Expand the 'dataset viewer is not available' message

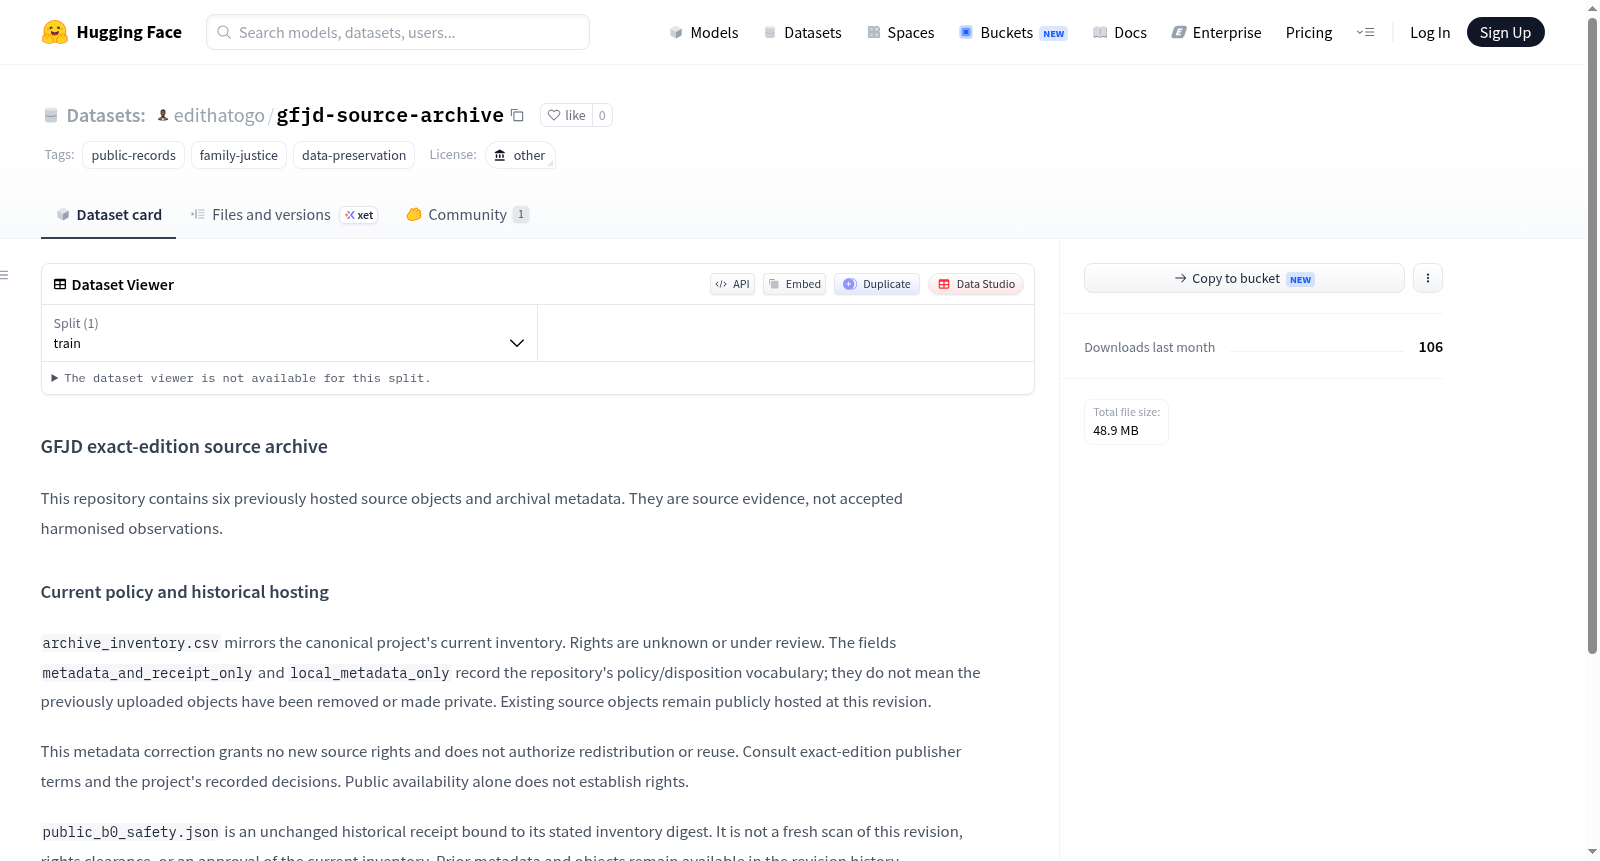[x=241, y=378]
